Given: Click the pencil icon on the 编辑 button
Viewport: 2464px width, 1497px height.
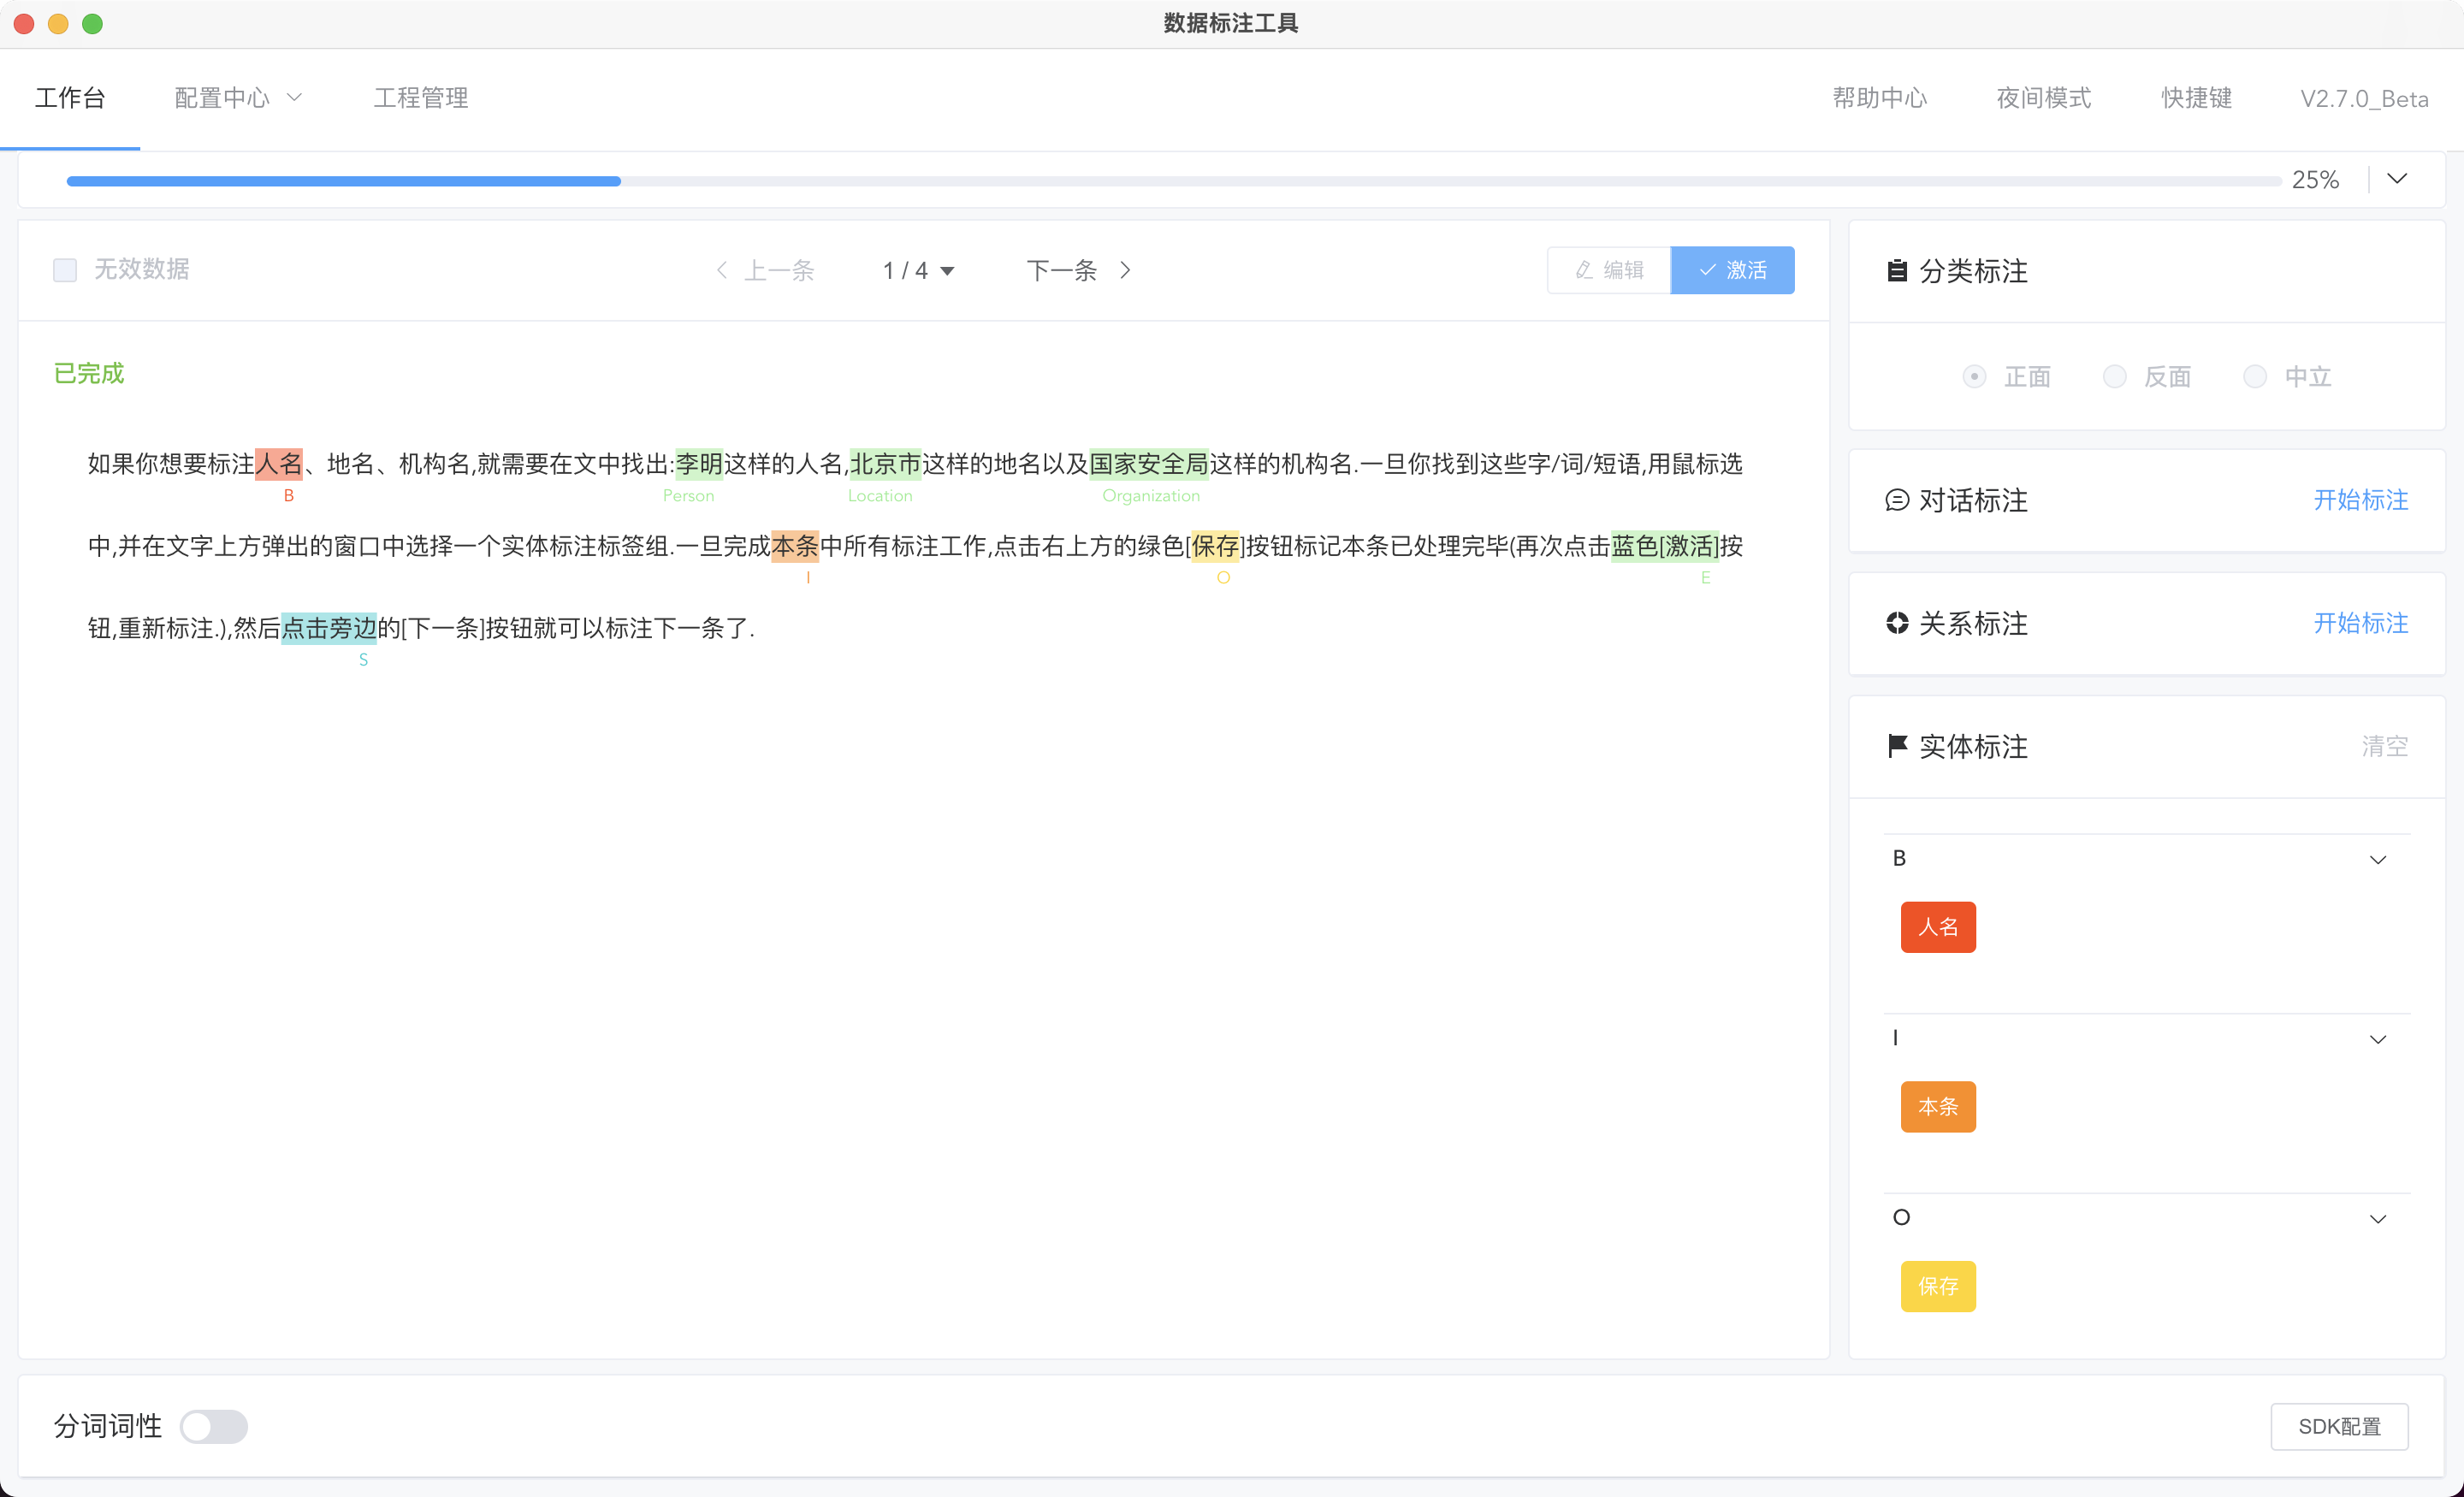Looking at the screenshot, I should [1583, 270].
